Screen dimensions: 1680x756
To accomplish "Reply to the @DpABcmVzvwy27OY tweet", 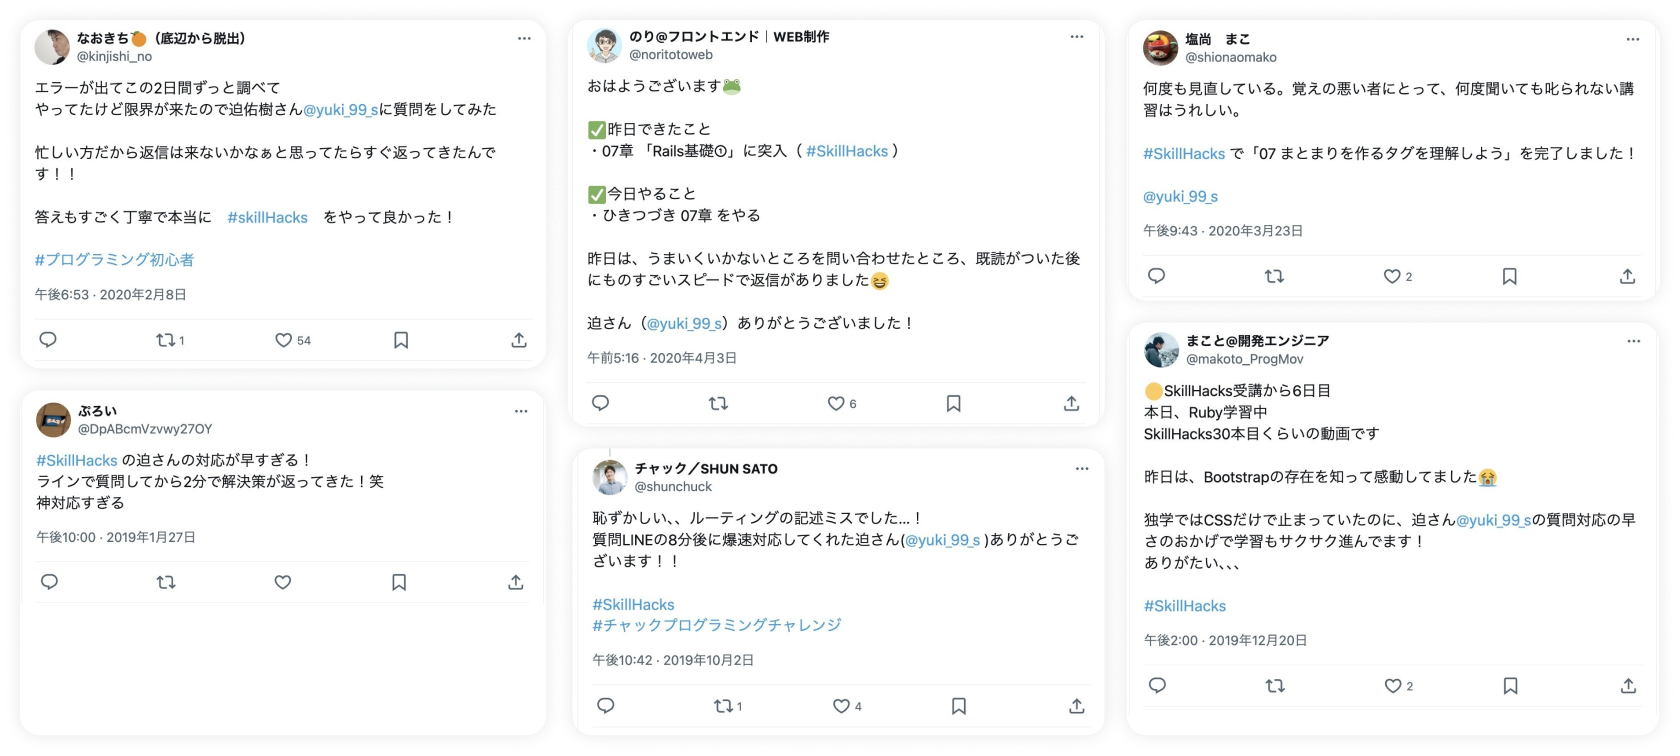I will point(49,582).
